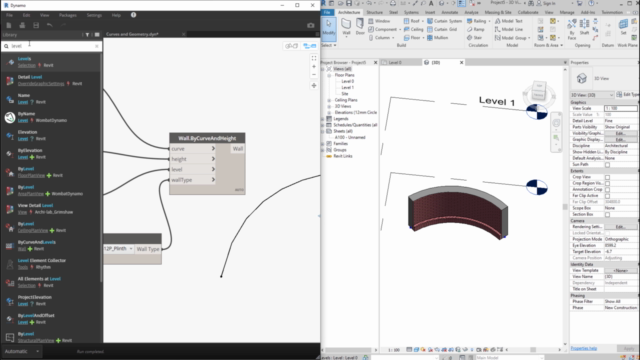Expand 3D Views in Project Browser
640x360 pixels.
tap(329, 106)
